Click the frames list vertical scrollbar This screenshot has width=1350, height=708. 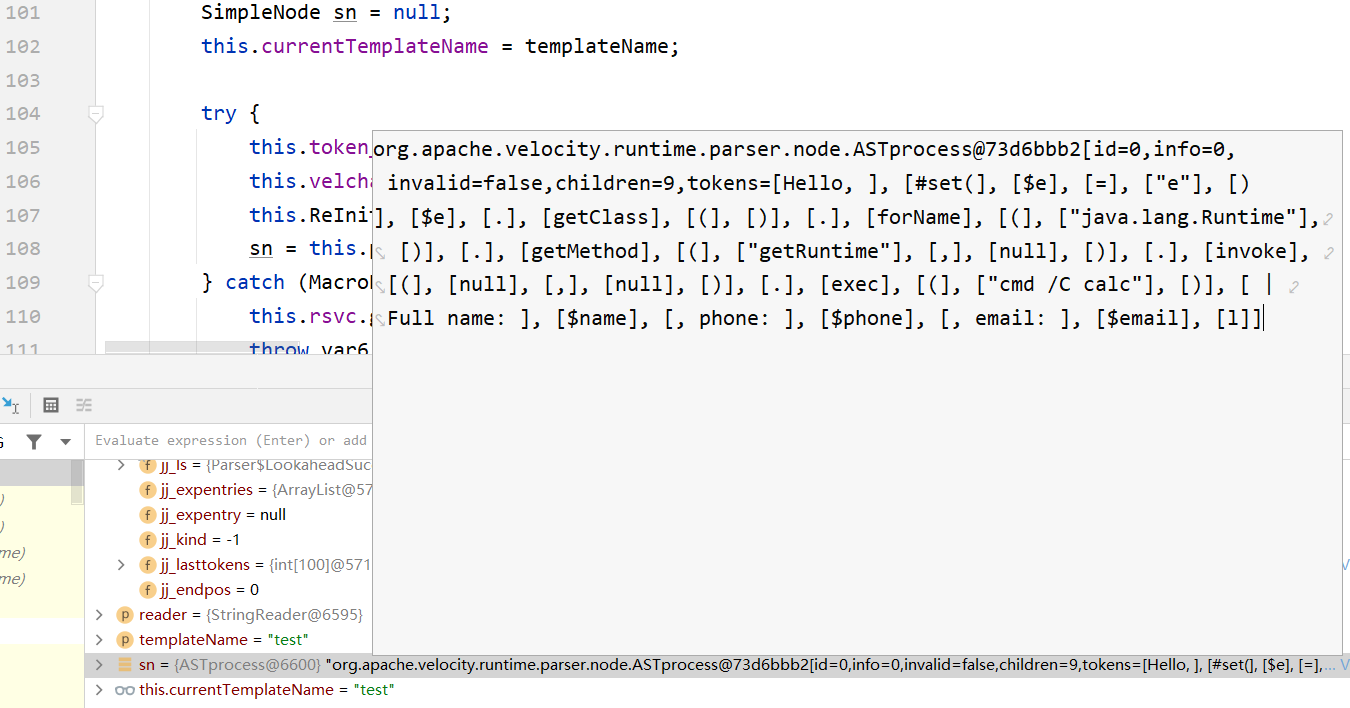pyautogui.click(x=77, y=484)
